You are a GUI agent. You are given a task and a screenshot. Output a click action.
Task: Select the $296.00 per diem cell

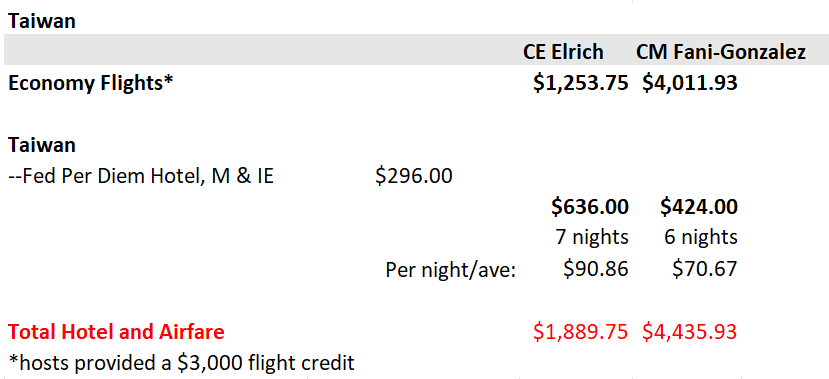click(413, 176)
